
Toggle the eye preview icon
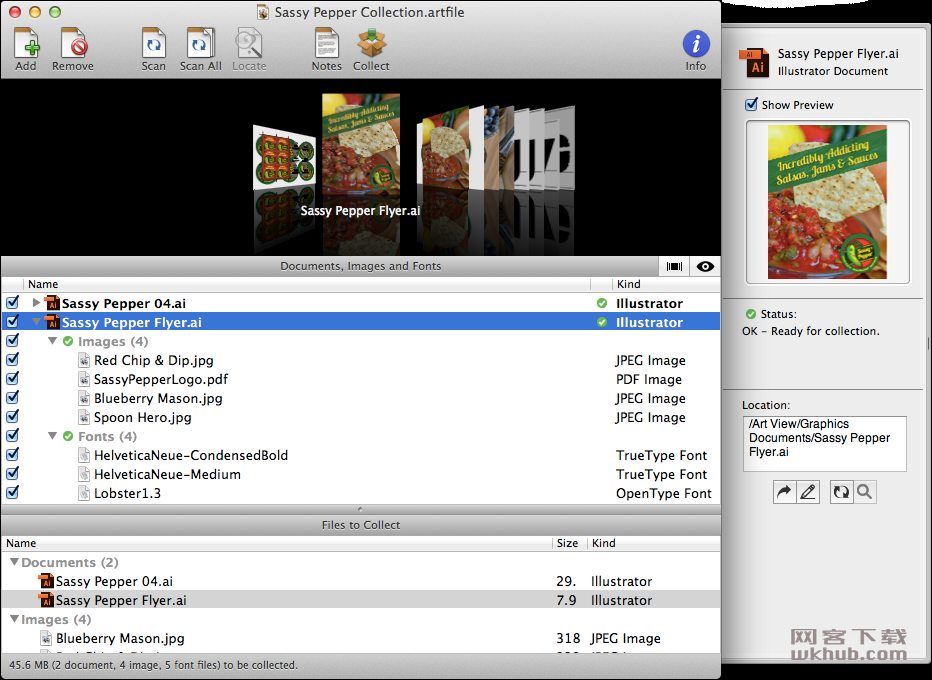(705, 266)
